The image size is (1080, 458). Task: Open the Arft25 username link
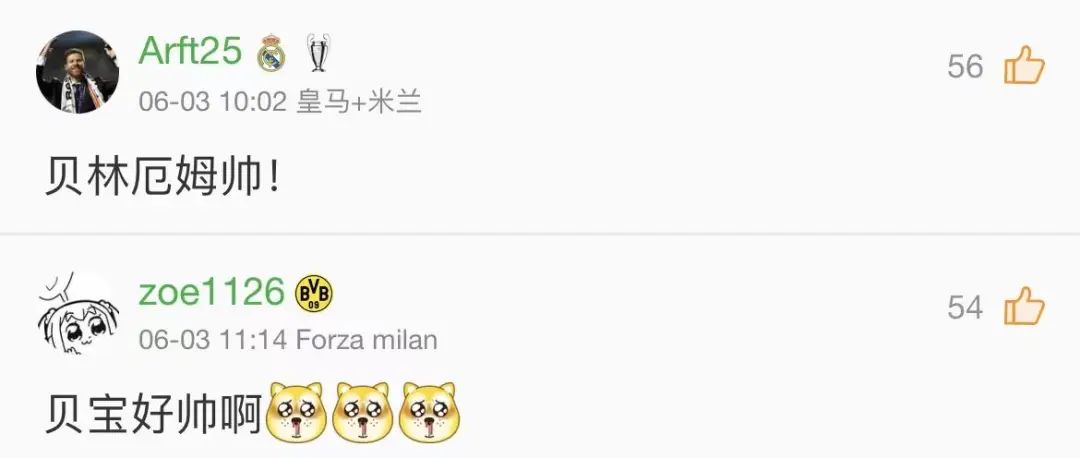[190, 51]
